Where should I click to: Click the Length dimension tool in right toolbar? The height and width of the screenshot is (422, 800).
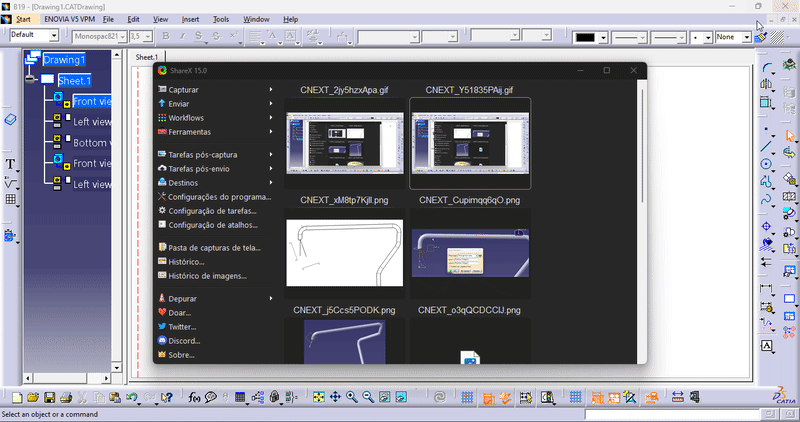[x=766, y=289]
